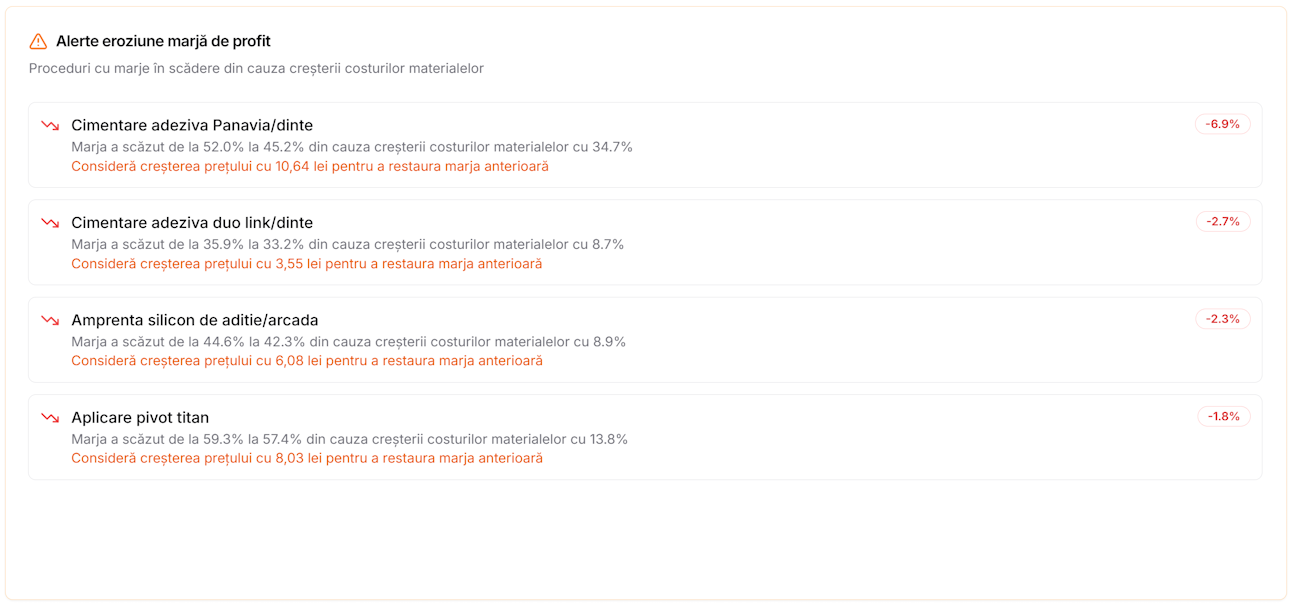Open the Cimentare adeziva Panavia/dinte title
This screenshot has height=603, width=1290.
[x=192, y=126]
